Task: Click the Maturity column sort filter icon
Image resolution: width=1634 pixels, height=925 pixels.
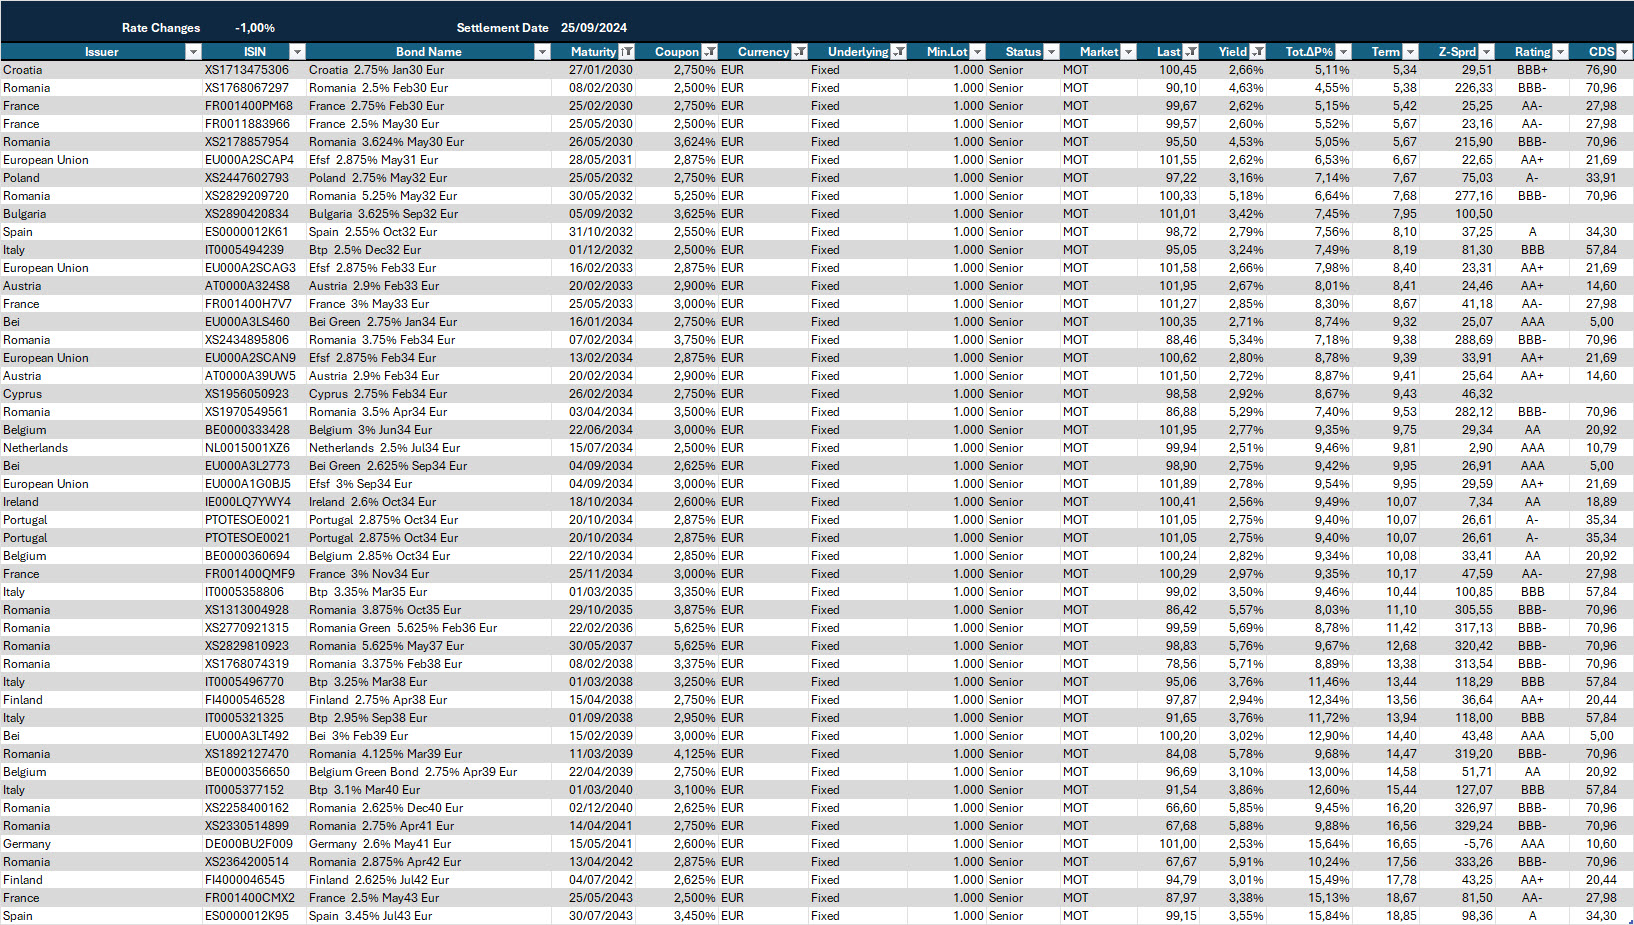Action: click(627, 52)
